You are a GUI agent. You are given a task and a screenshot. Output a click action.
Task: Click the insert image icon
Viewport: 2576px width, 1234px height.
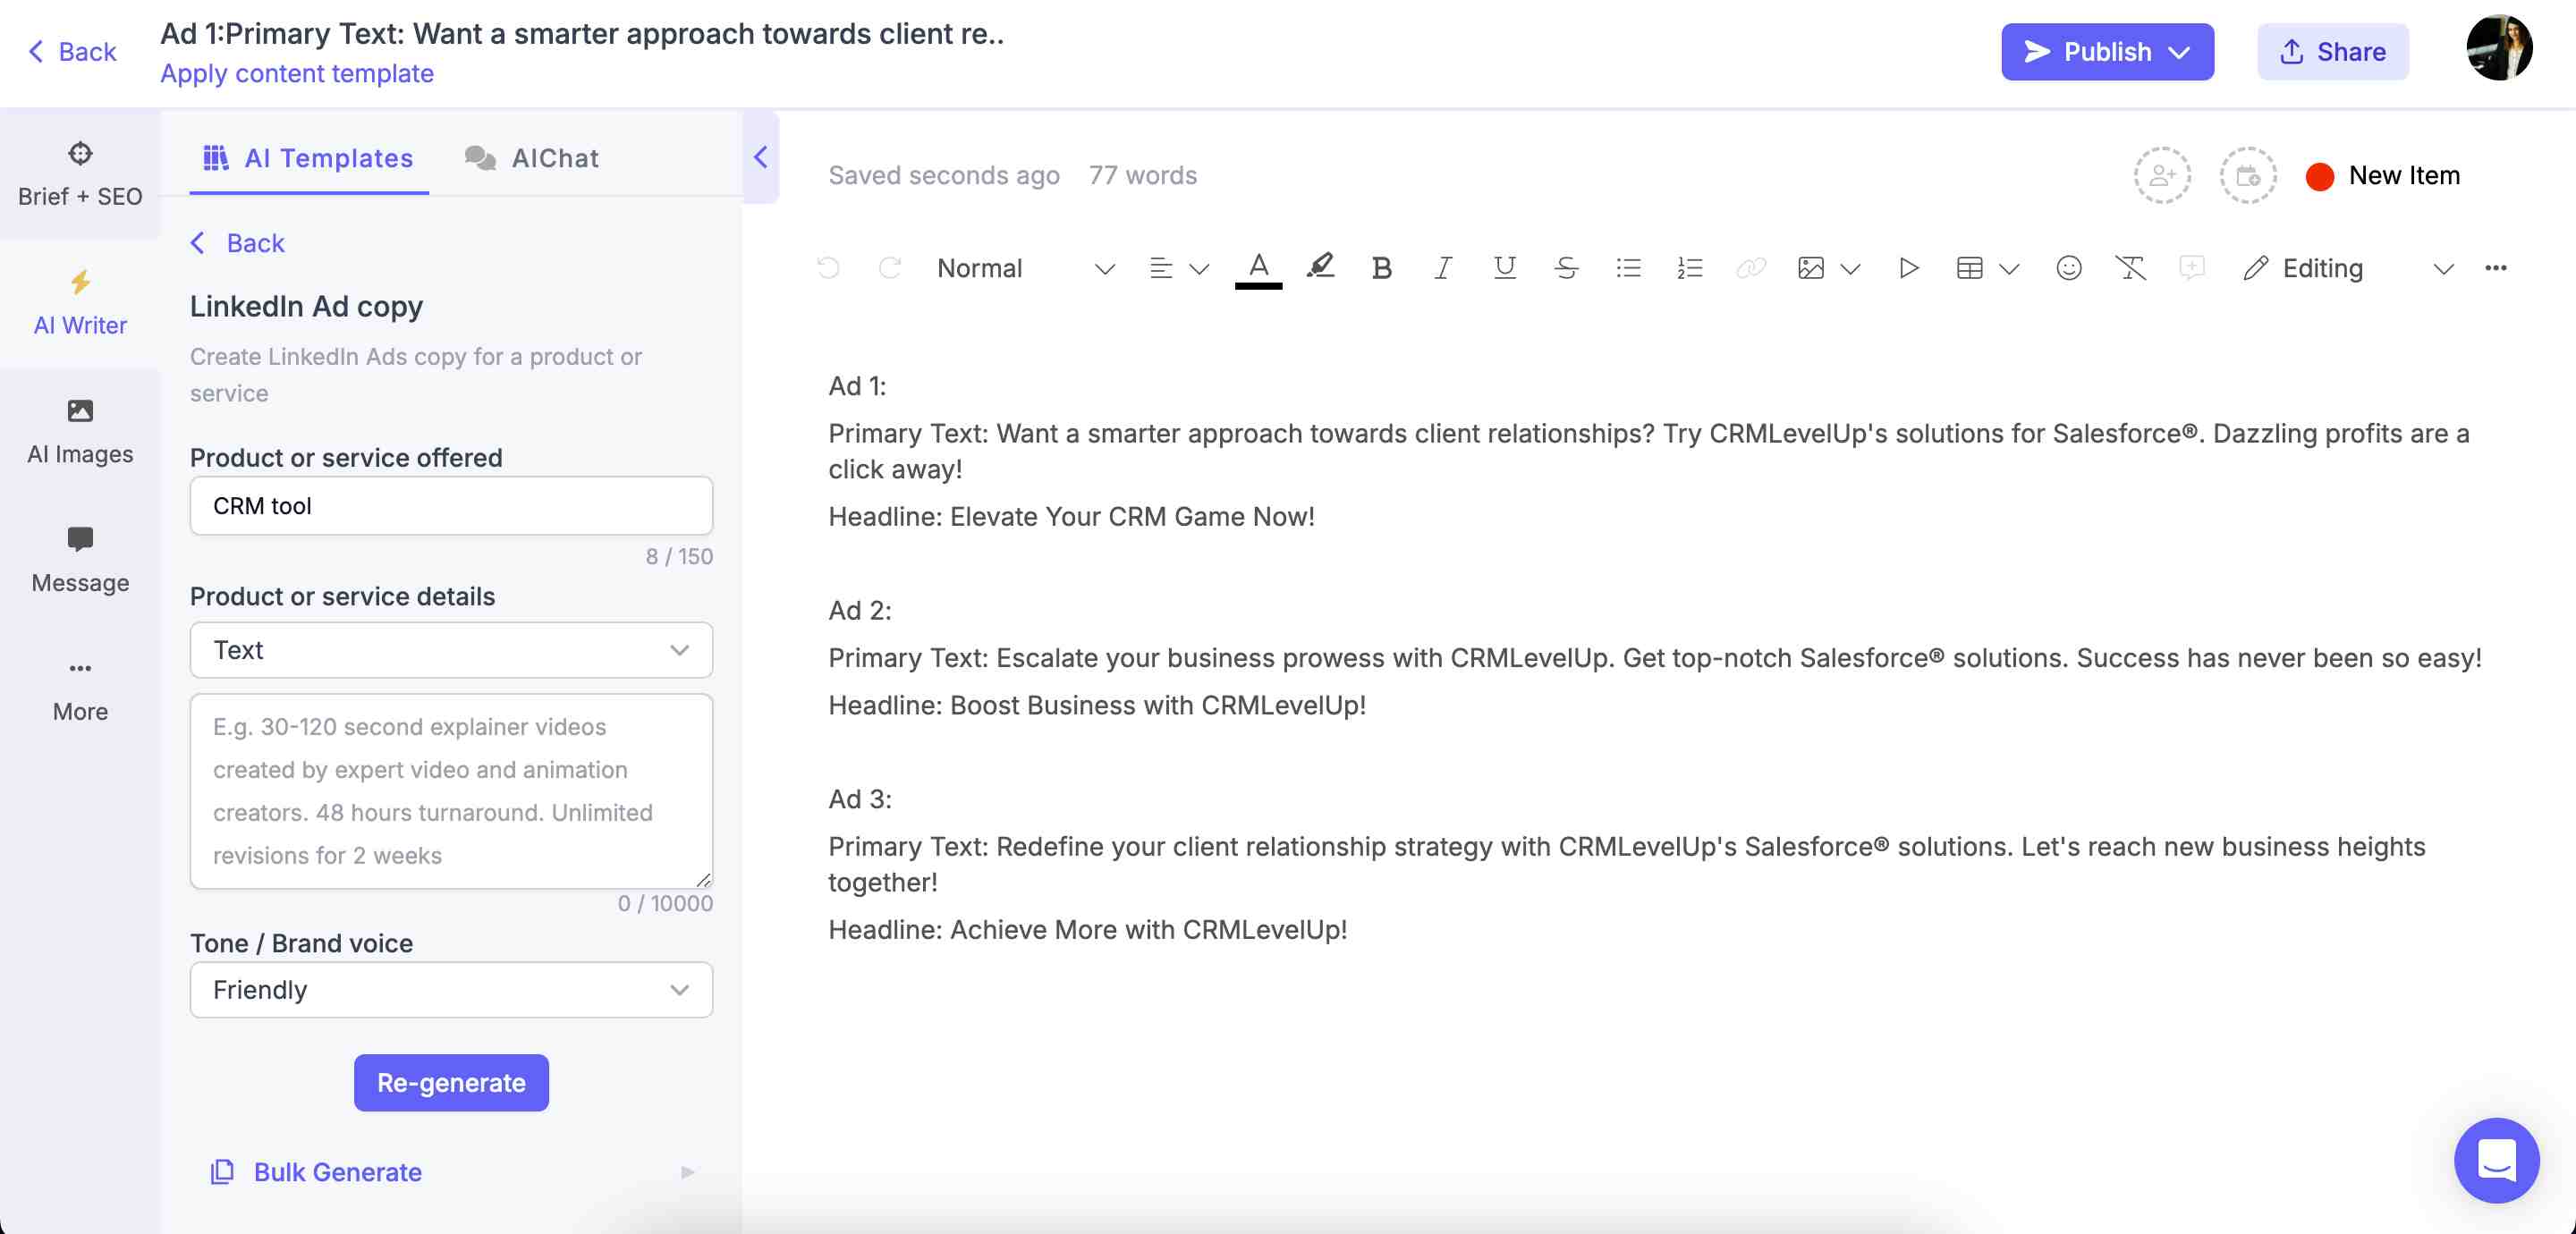coord(1807,268)
